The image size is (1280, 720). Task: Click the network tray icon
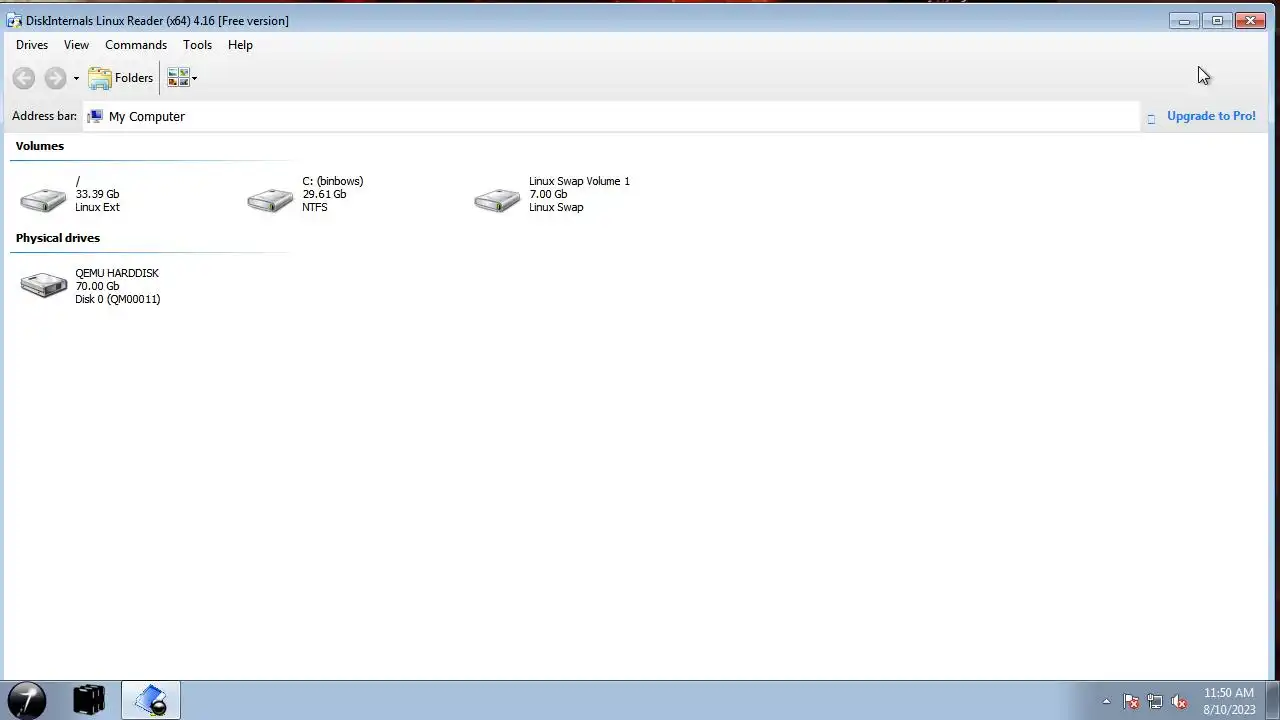click(x=1155, y=702)
